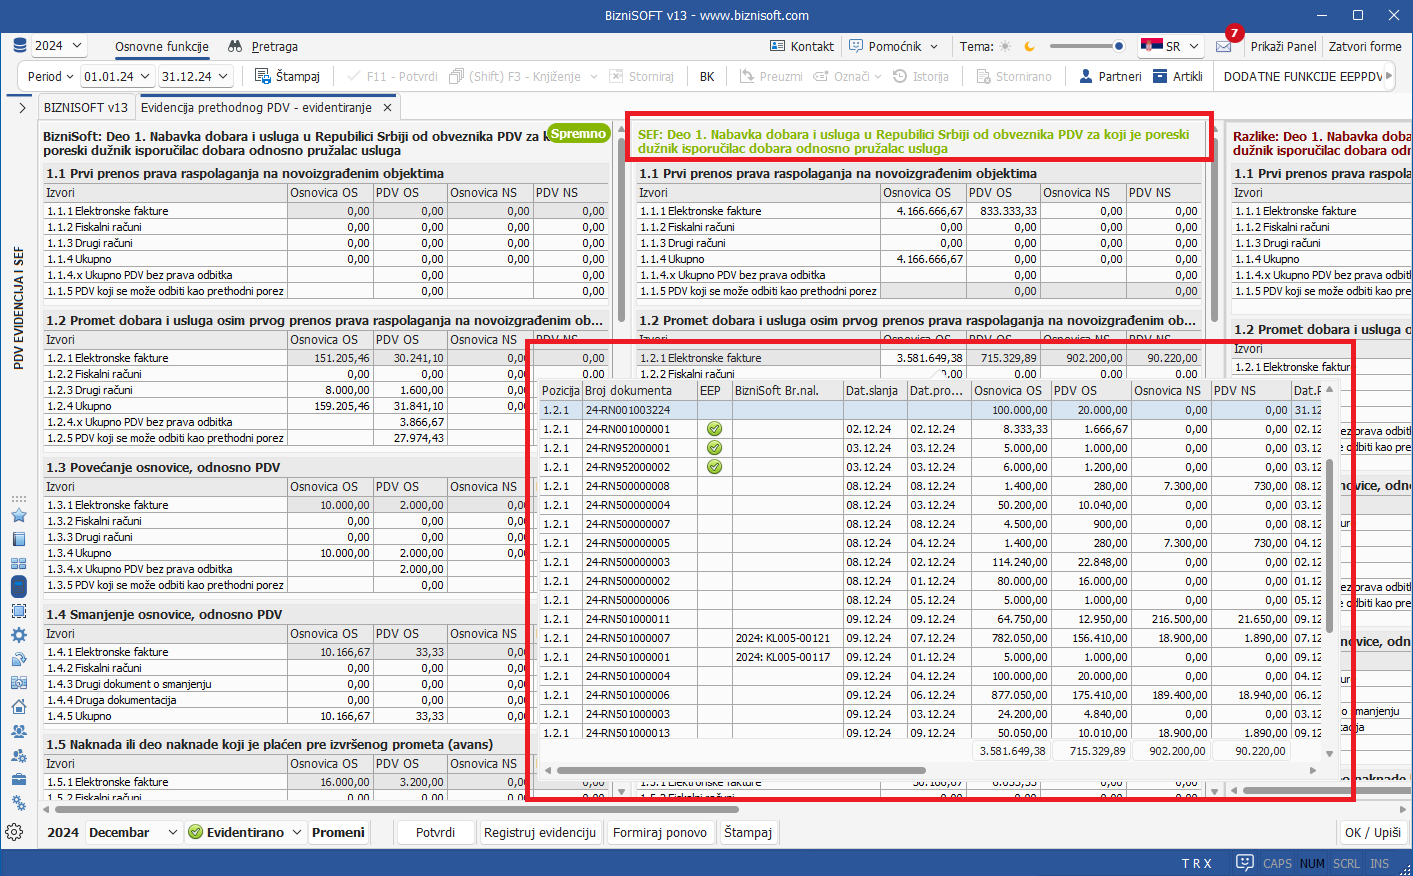
Task: Click the briefcase icon in left sidebar
Action: pos(18,779)
